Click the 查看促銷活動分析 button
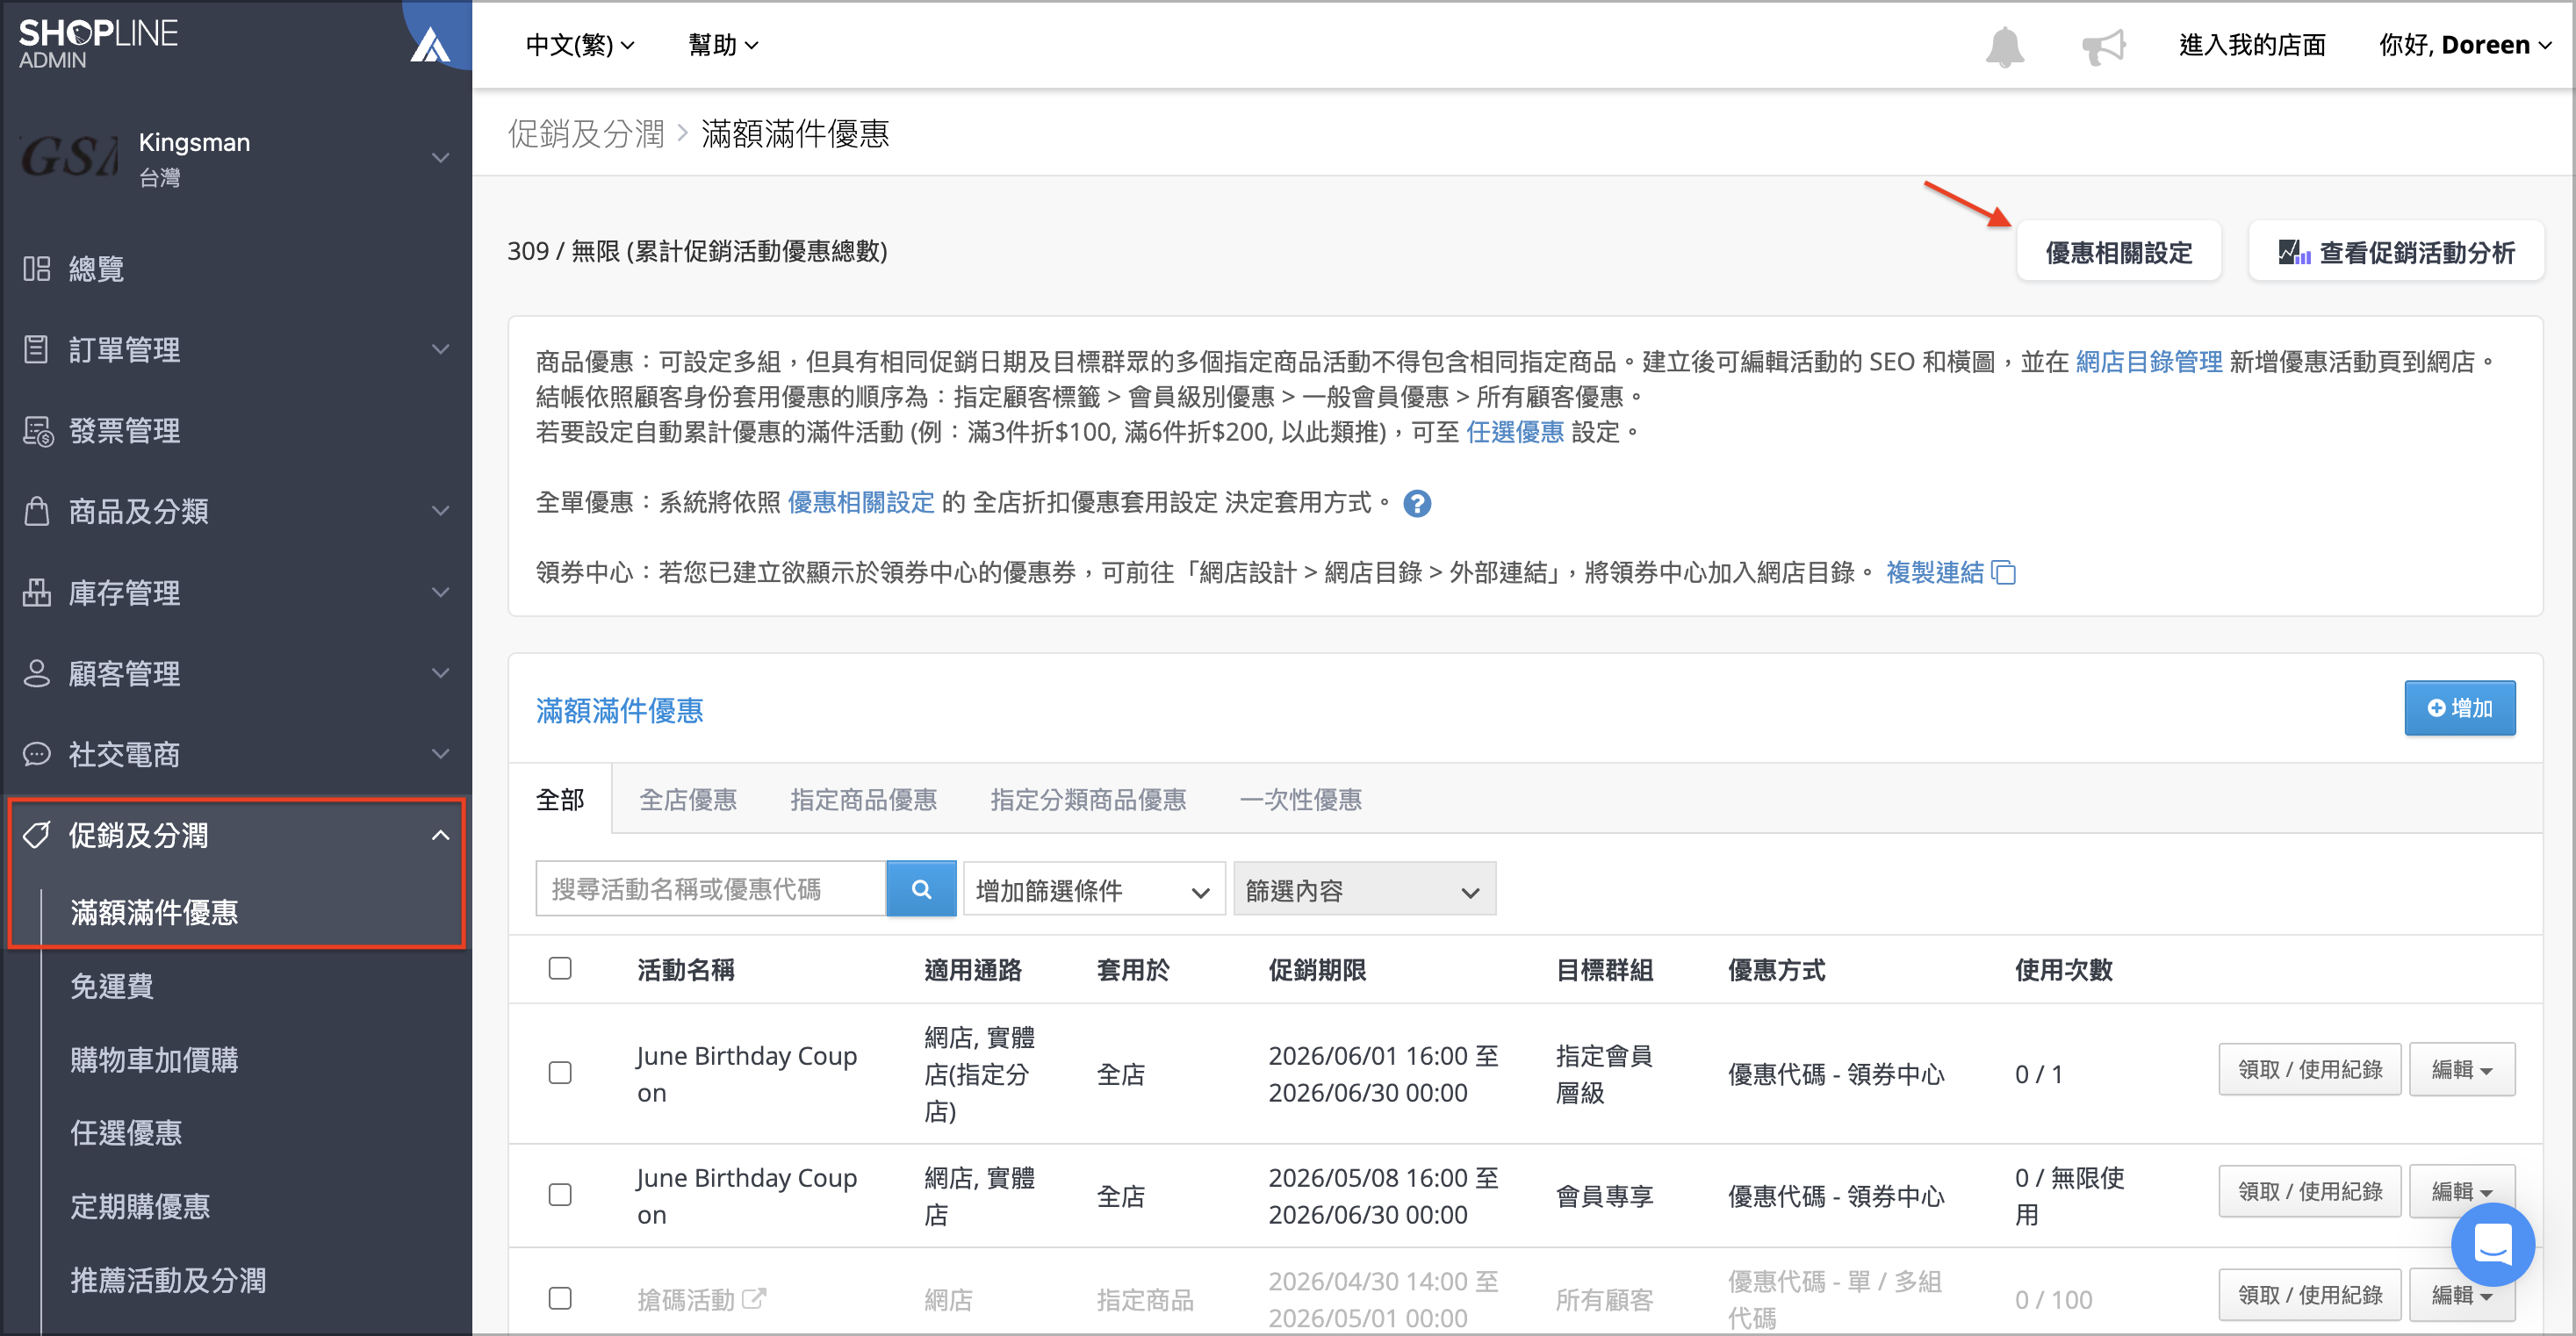The image size is (2576, 1336). click(2396, 251)
